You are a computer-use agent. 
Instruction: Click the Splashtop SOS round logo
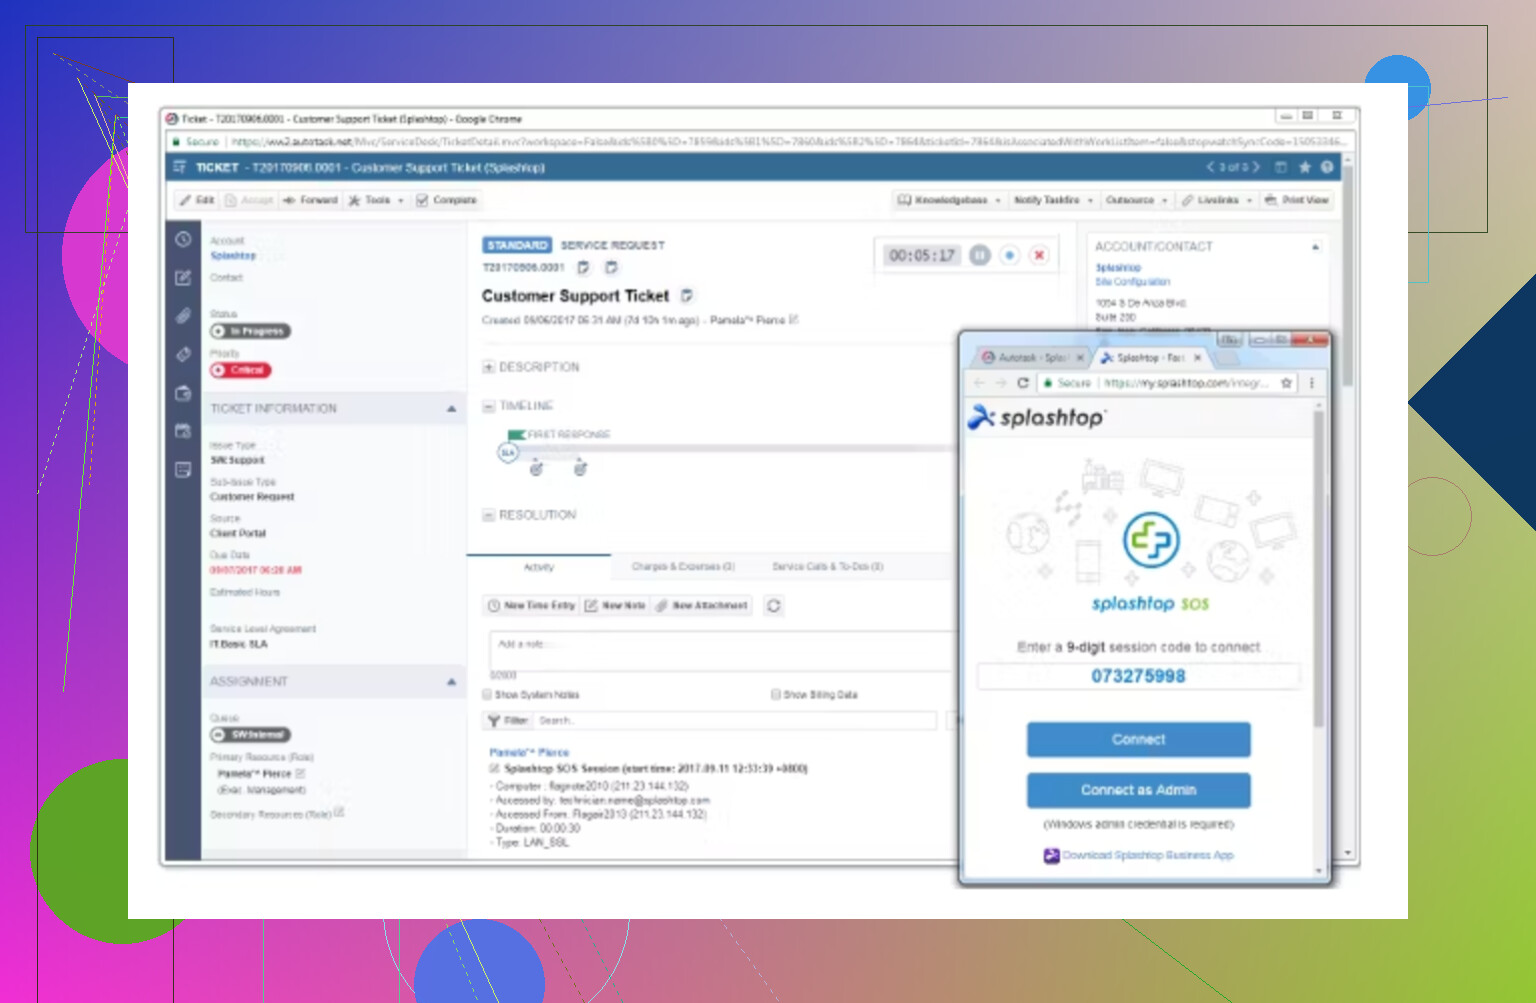1151,540
